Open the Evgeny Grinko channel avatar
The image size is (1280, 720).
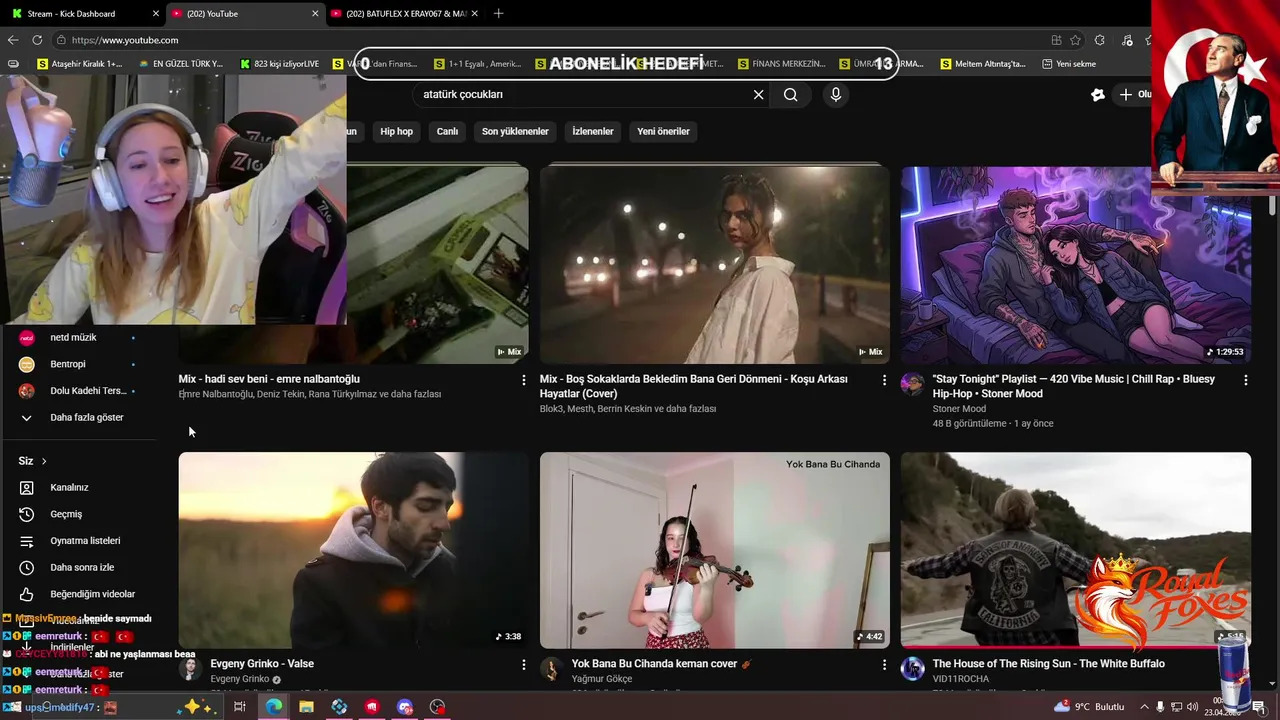click(x=190, y=669)
